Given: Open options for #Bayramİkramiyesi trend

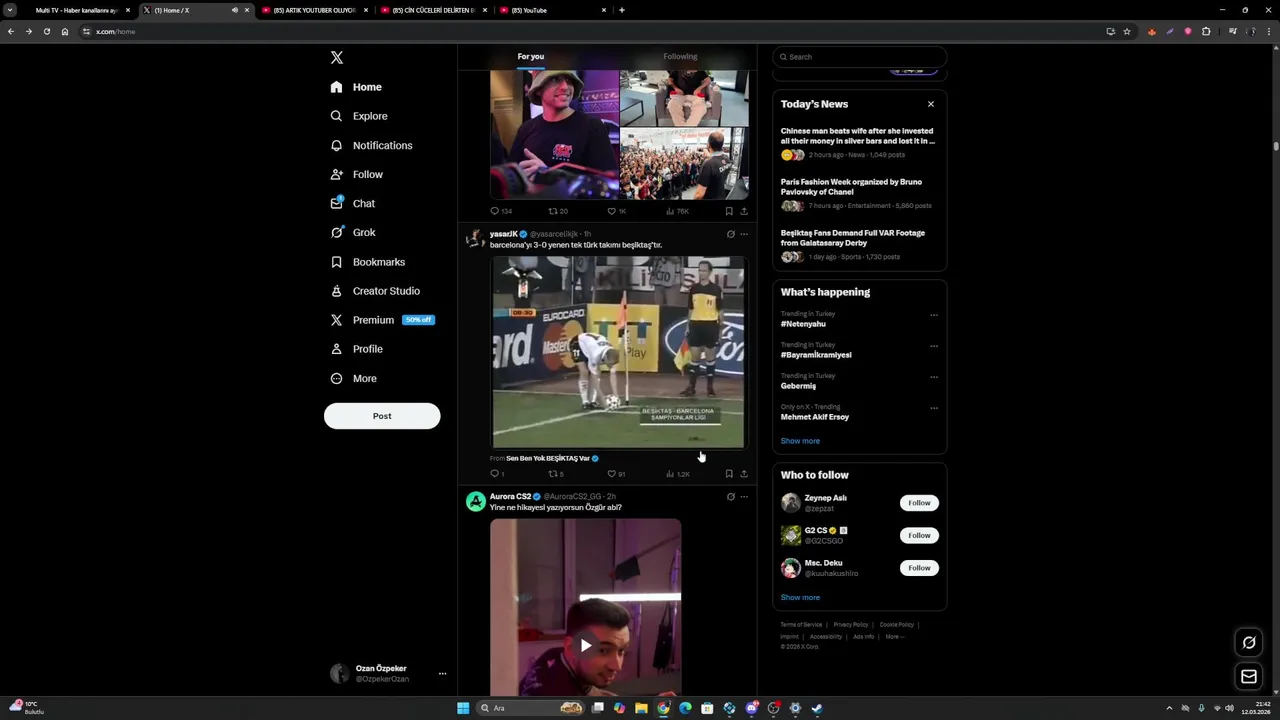Looking at the screenshot, I should coord(934,346).
